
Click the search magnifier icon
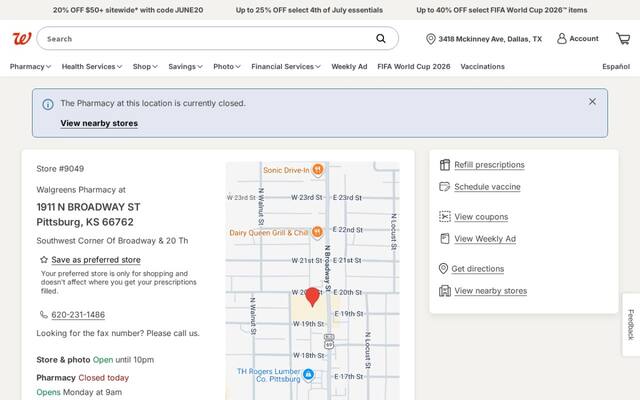(380, 38)
